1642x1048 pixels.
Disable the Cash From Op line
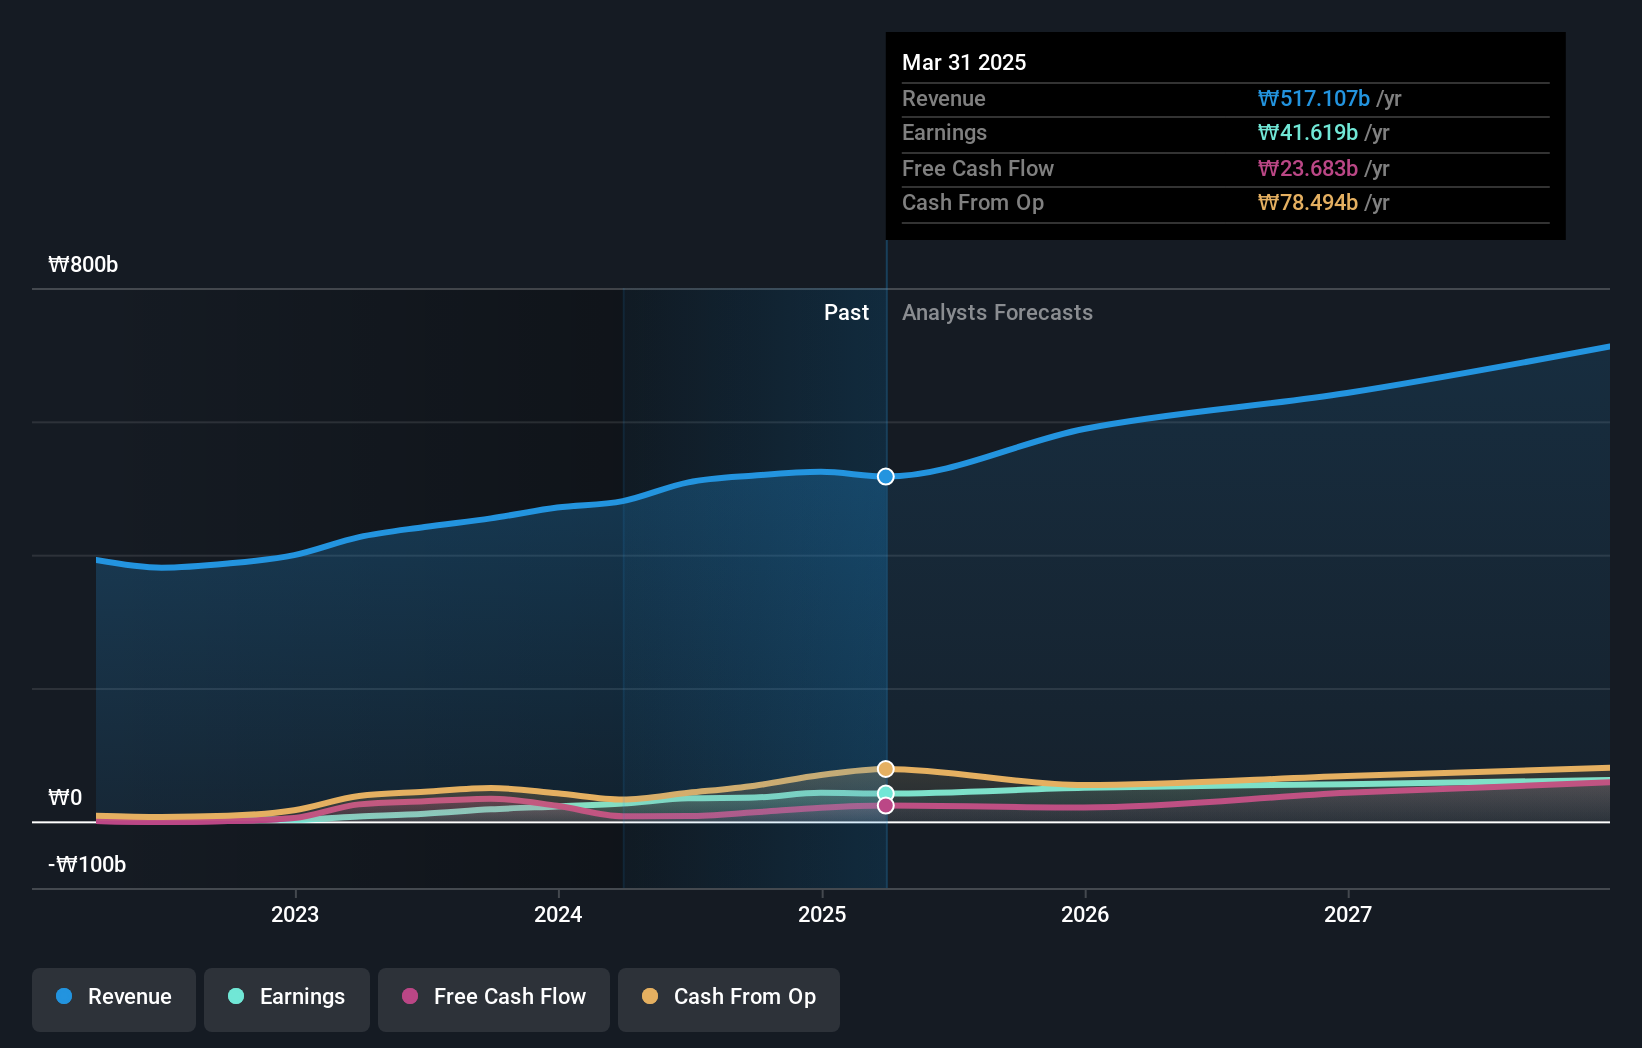click(728, 997)
